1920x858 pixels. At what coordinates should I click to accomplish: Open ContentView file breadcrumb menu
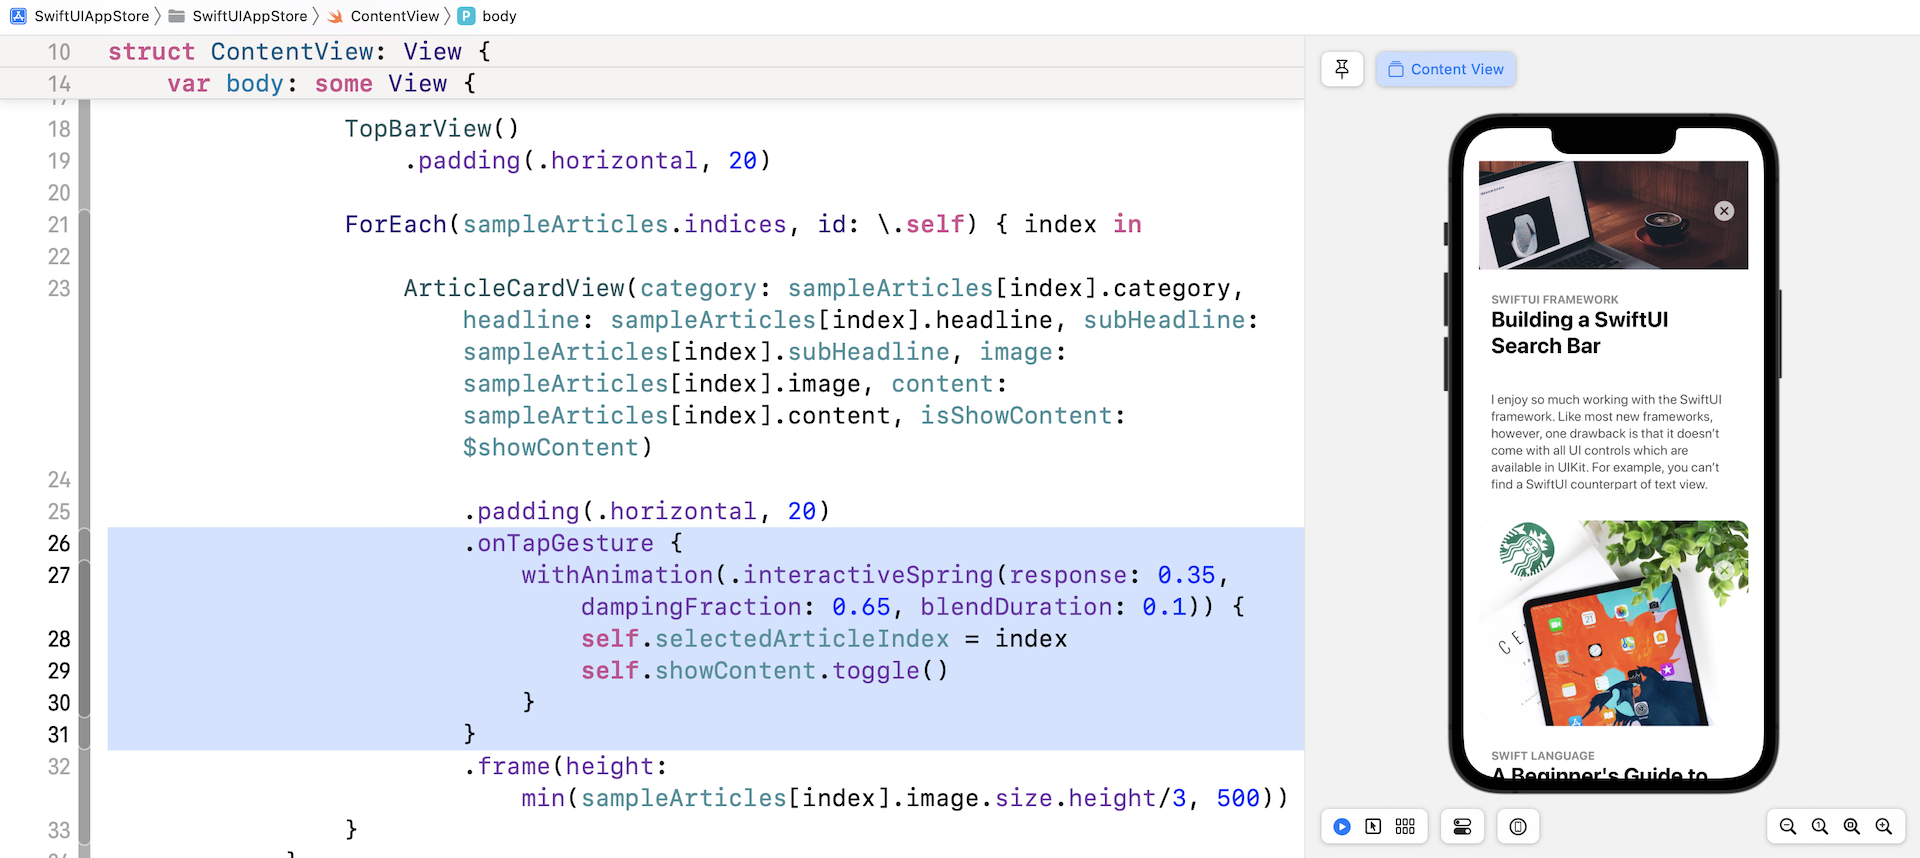[394, 16]
